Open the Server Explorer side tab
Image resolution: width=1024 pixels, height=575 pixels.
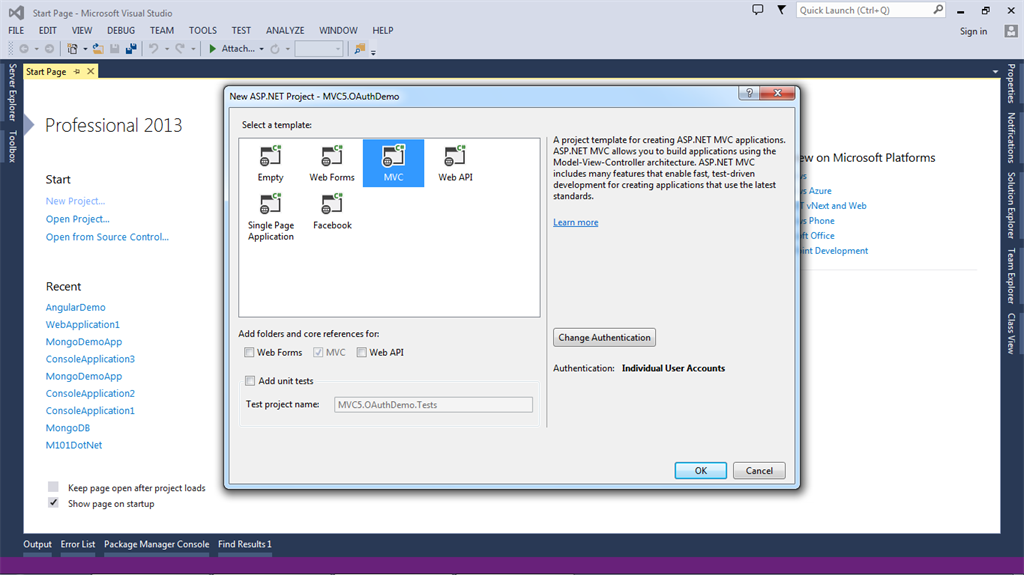(x=12, y=92)
